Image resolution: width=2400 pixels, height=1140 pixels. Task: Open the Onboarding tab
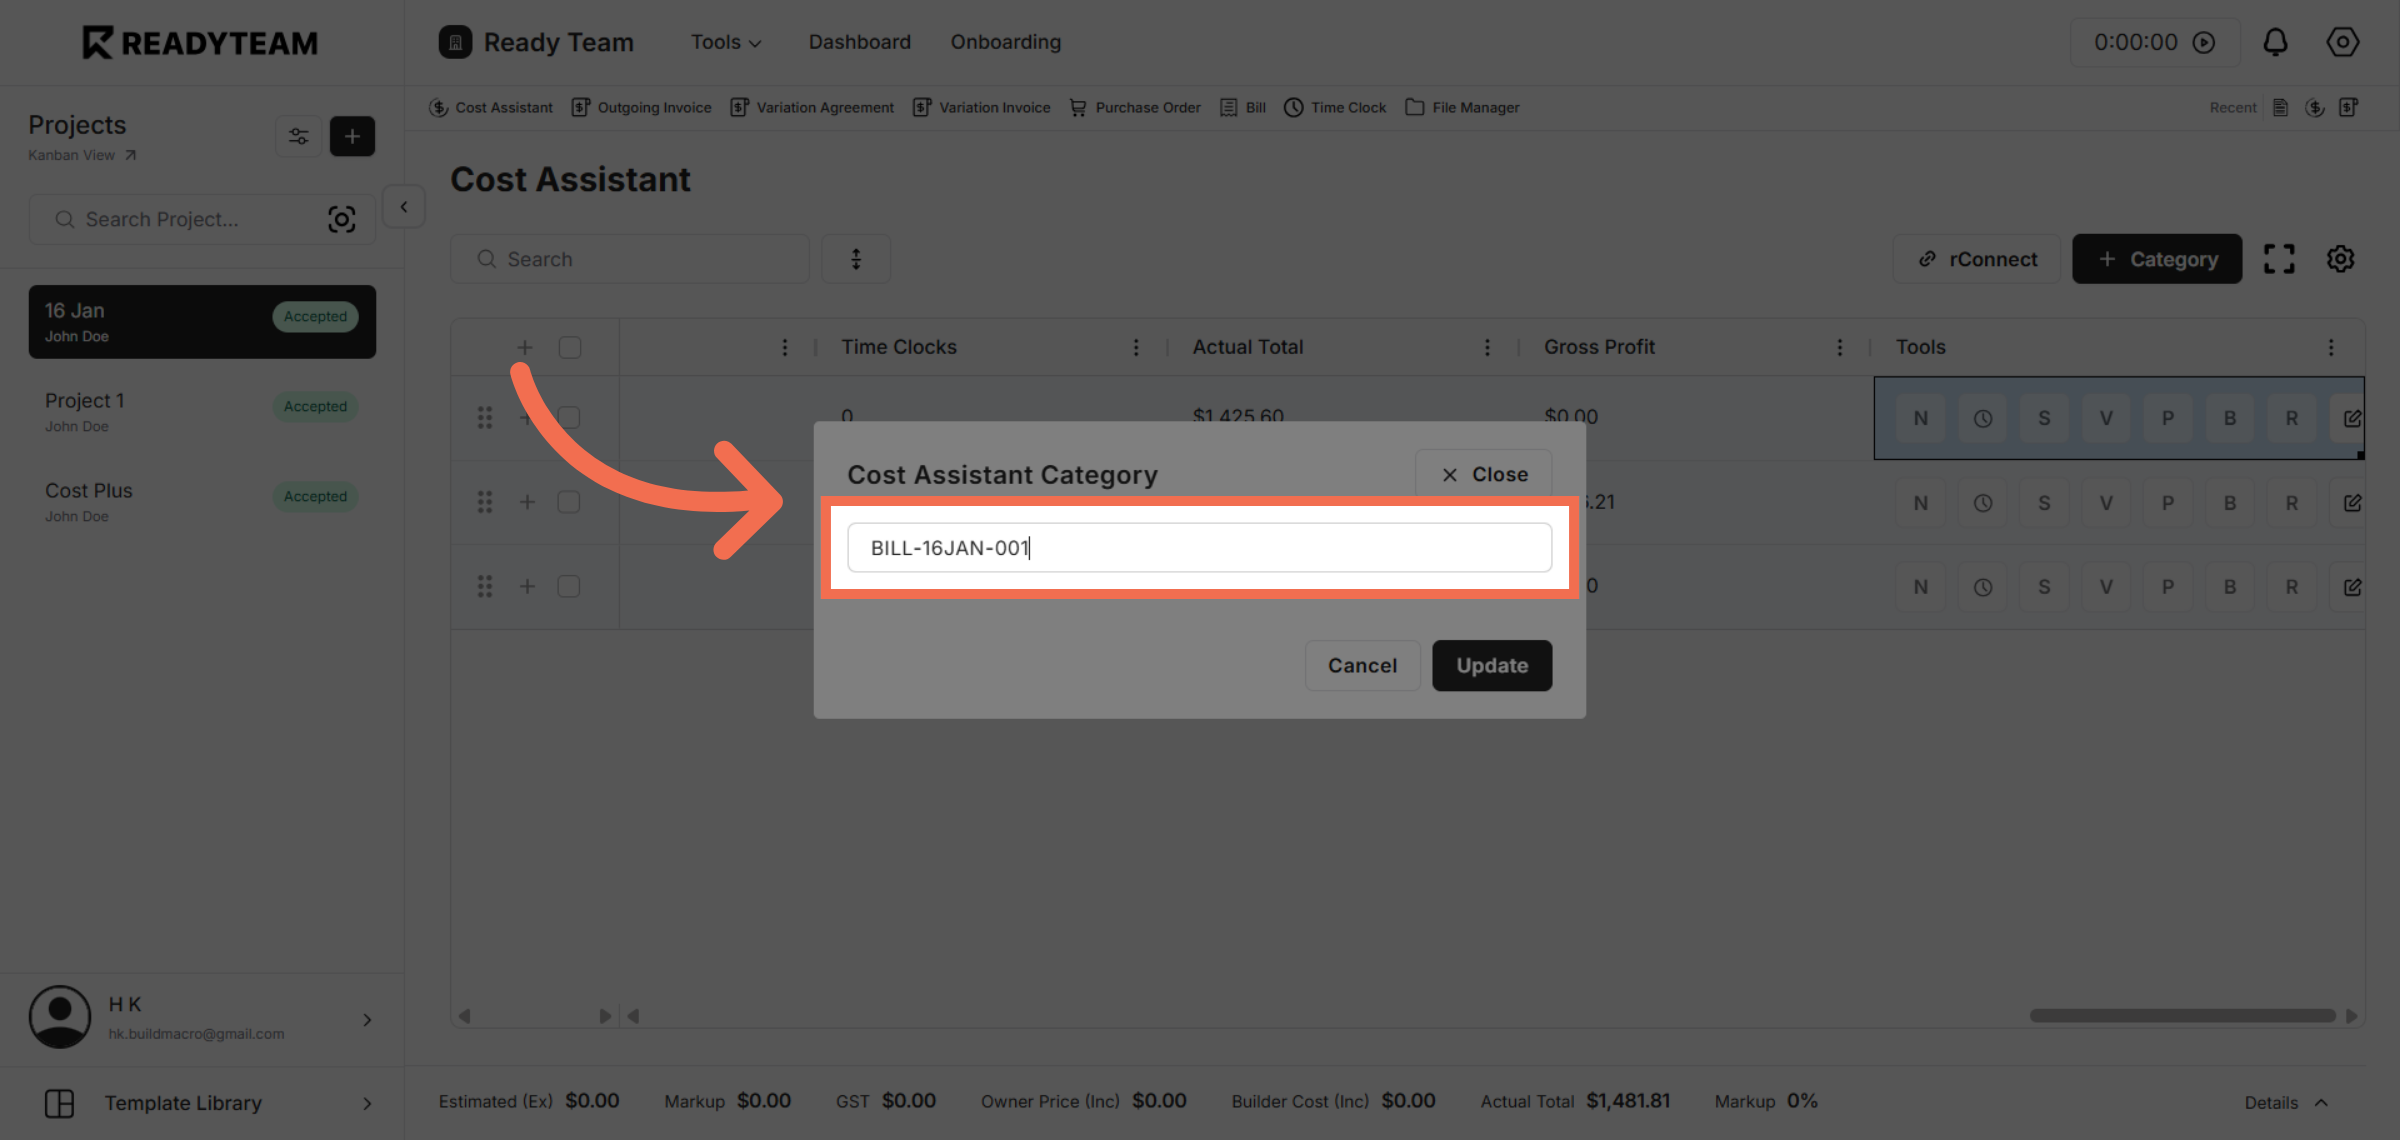pos(1005,42)
